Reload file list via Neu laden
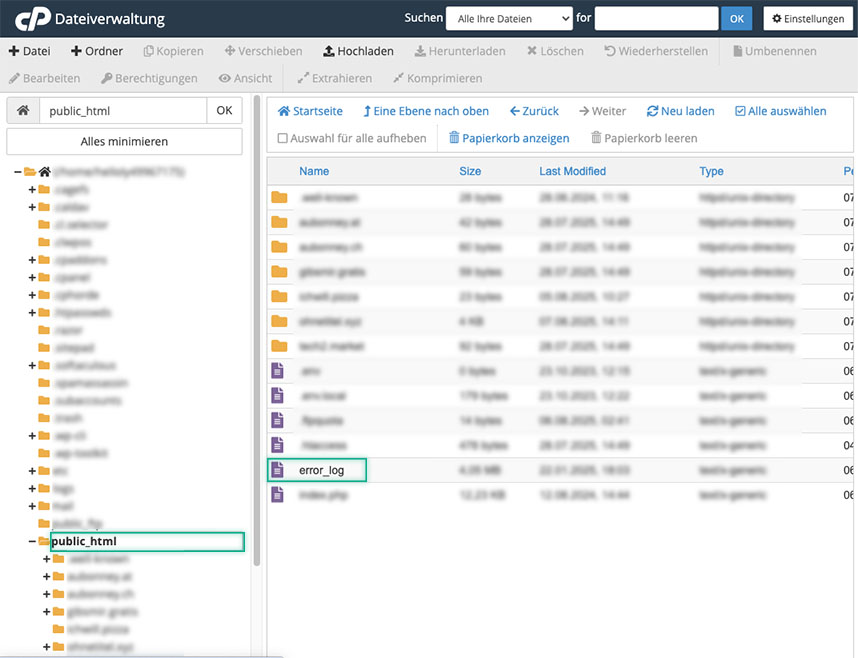The image size is (858, 658). tap(680, 111)
